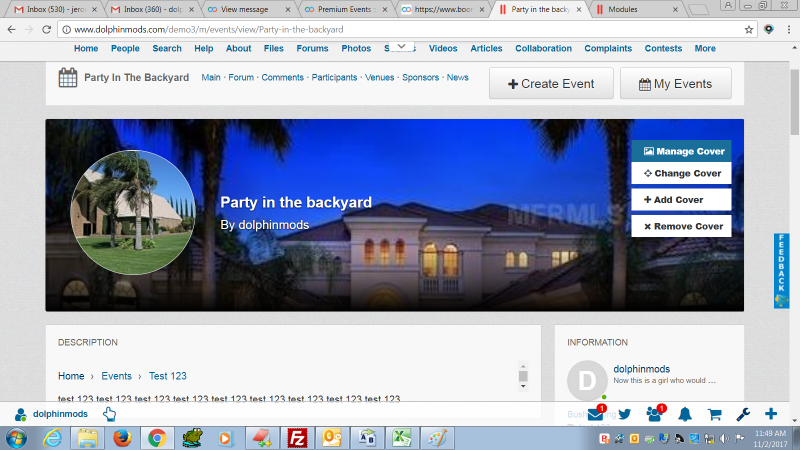The width and height of the screenshot is (800, 450).
Task: Go back with the browser back arrow
Action: pos(11,30)
